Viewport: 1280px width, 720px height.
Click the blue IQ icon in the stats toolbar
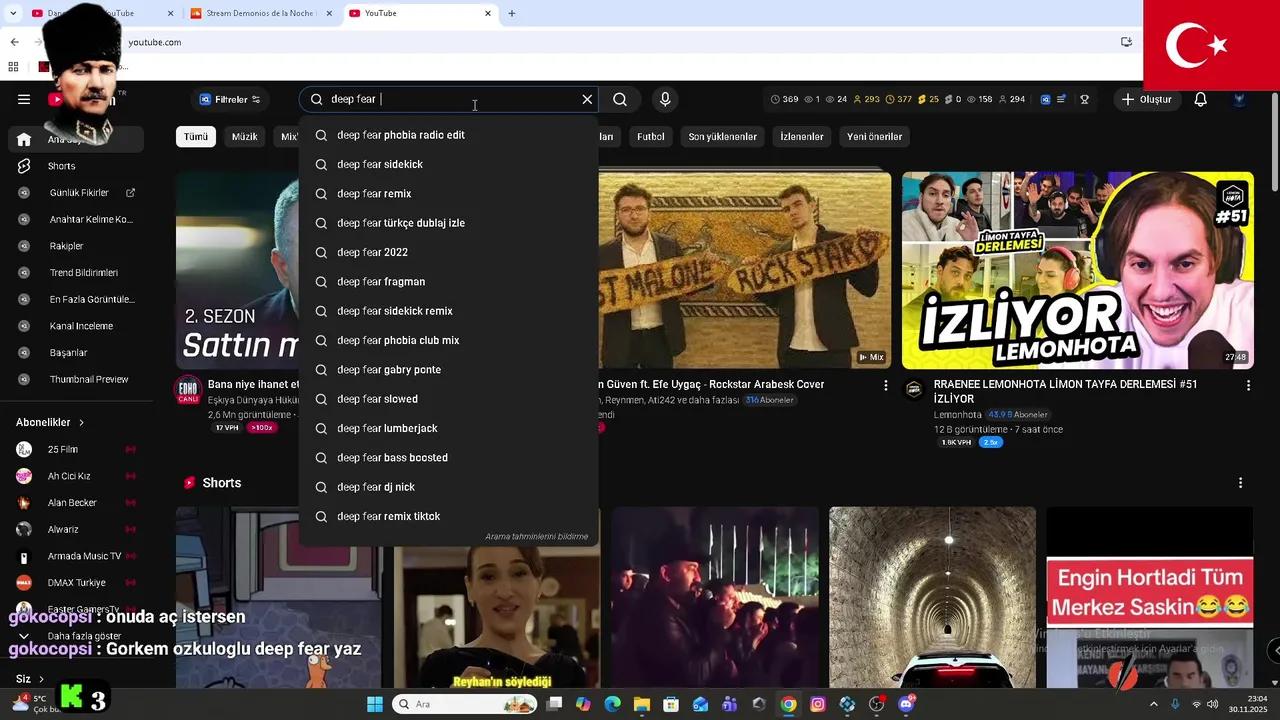[1046, 99]
